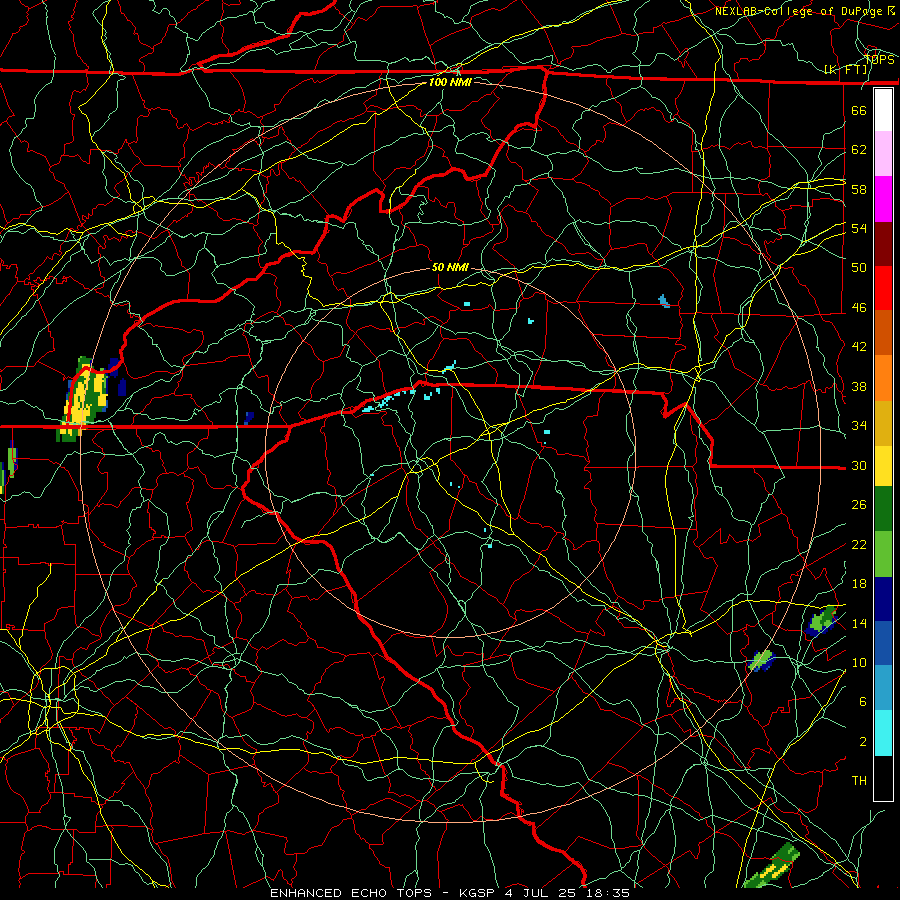Select the 58 scale label
Viewport: 900px width, 900px height.
859,189
